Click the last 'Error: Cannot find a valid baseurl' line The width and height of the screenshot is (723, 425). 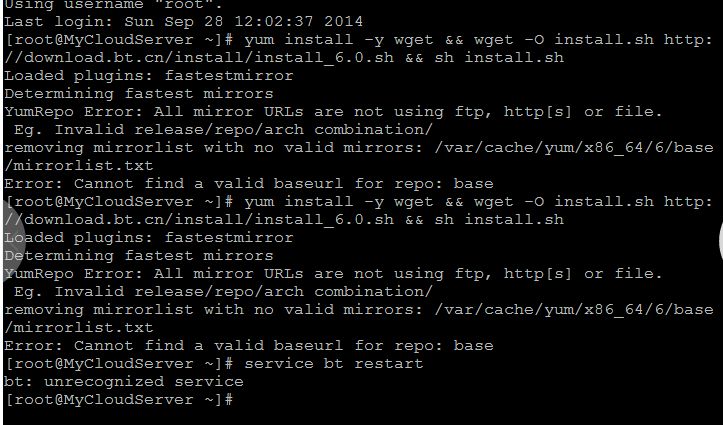249,346
